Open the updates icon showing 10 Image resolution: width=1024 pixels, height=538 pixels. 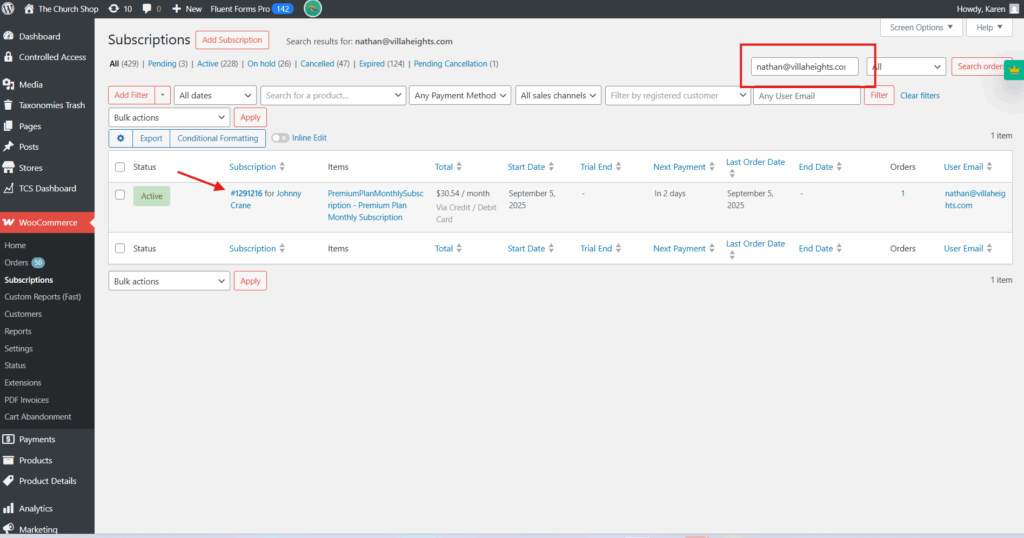(x=114, y=8)
